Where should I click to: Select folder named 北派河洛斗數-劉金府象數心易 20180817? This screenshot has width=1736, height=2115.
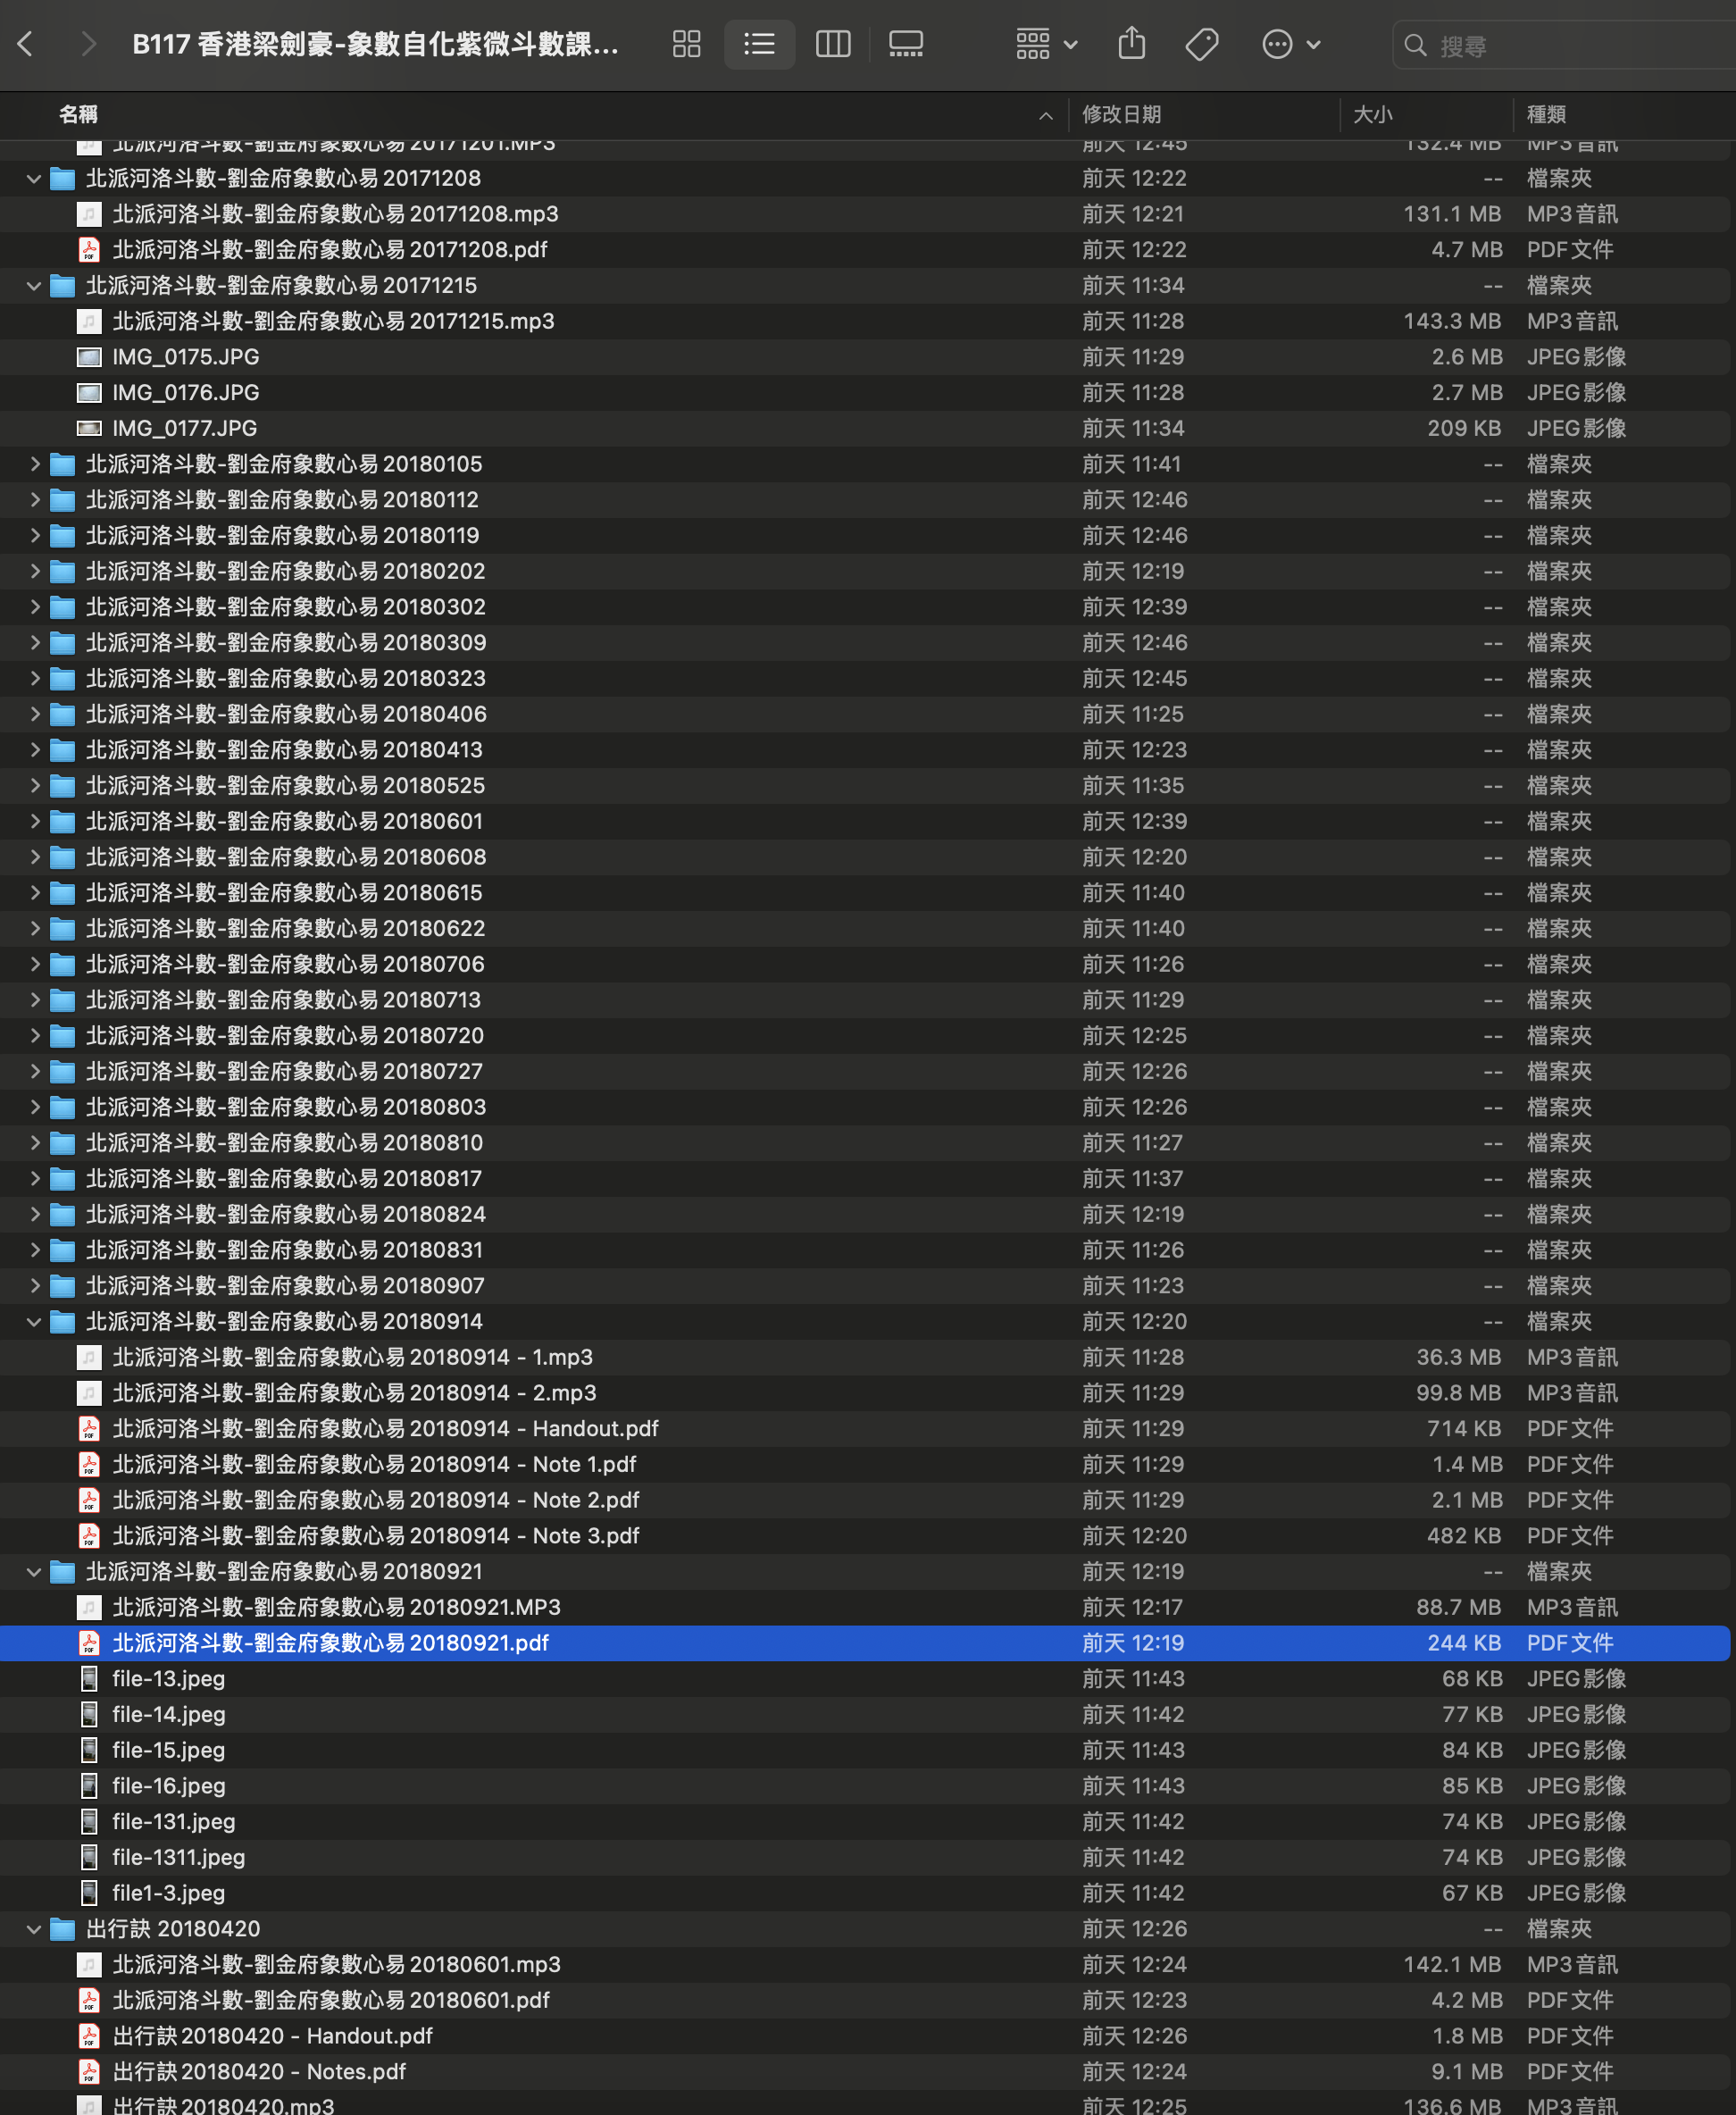point(283,1179)
